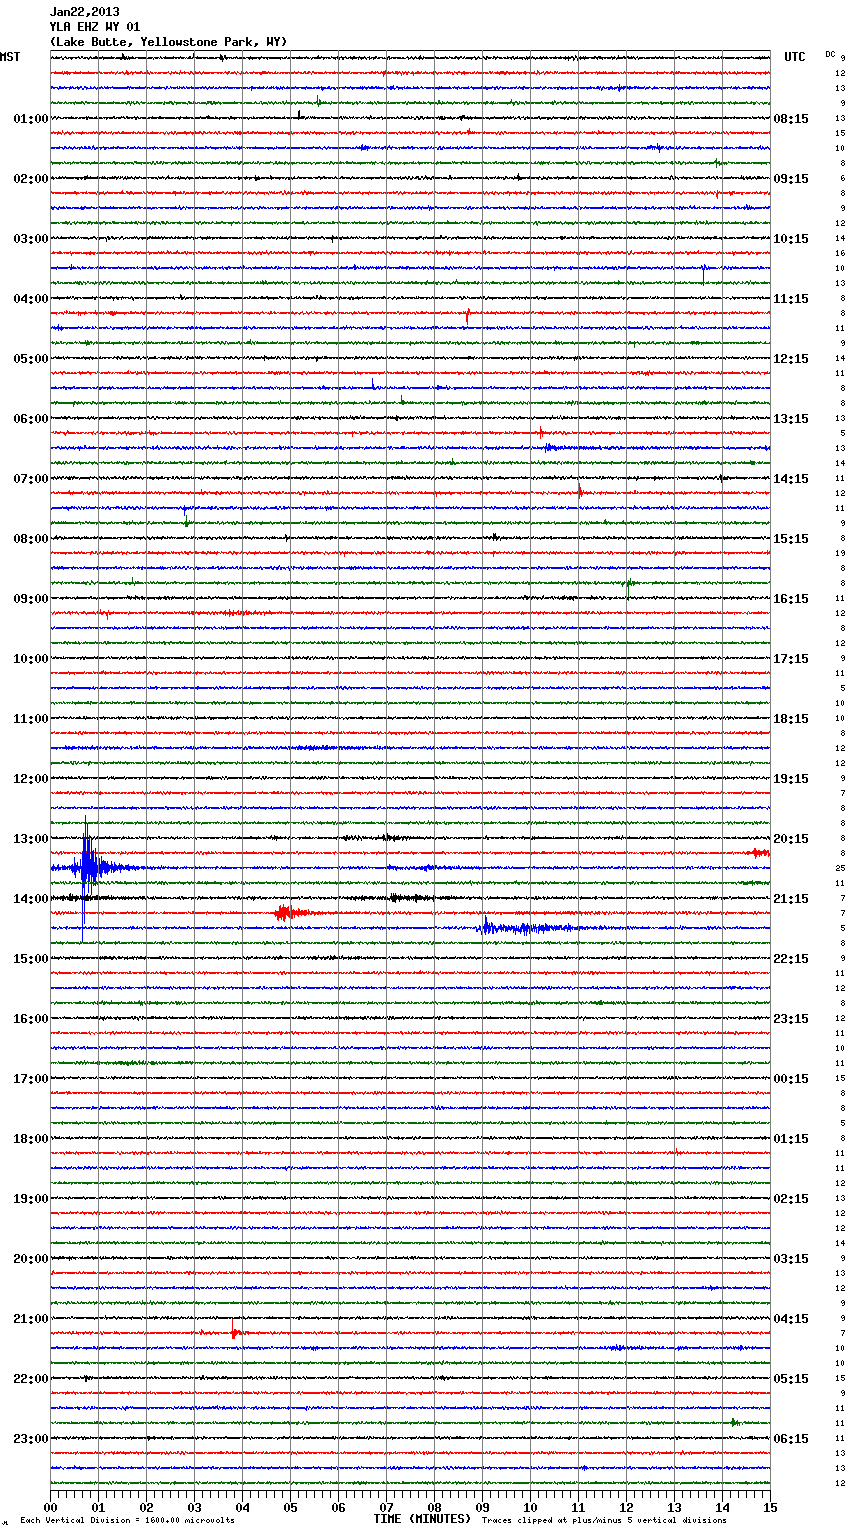Click the 17:15 UTC time label
The image size is (850, 1534).
[791, 659]
